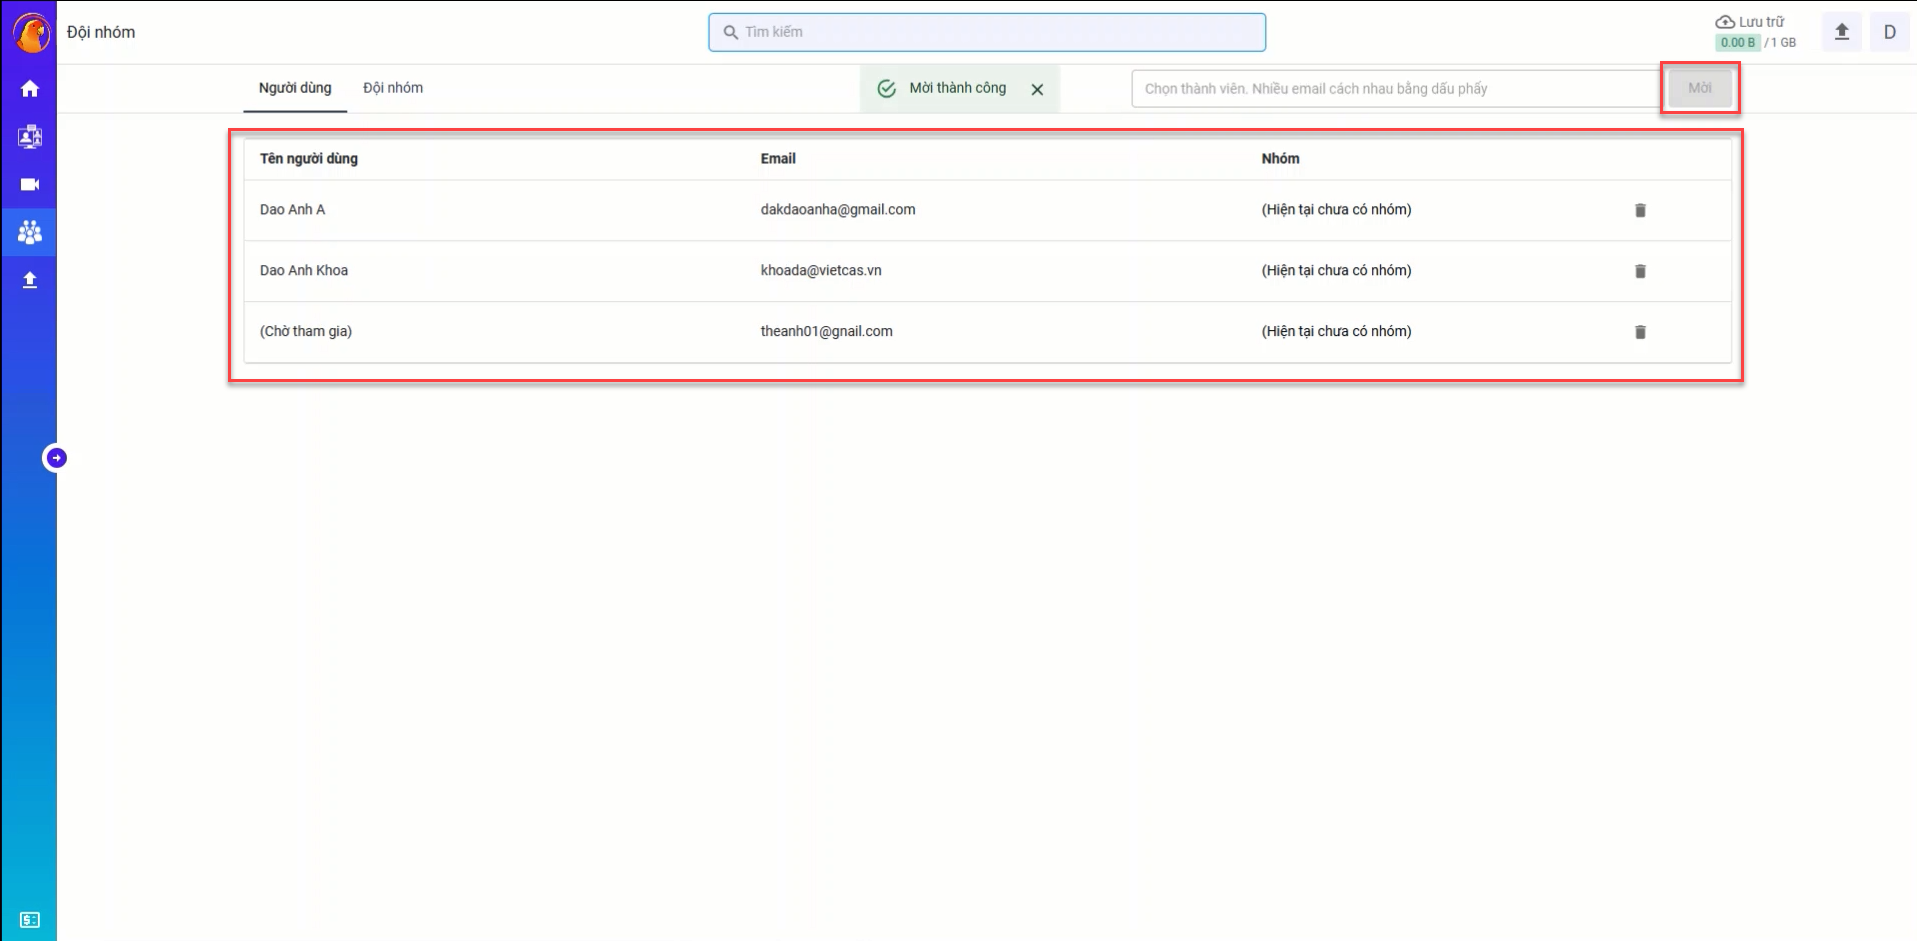This screenshot has height=941, width=1917.
Task: Switch to the Đội nhóm tab
Action: 393,88
